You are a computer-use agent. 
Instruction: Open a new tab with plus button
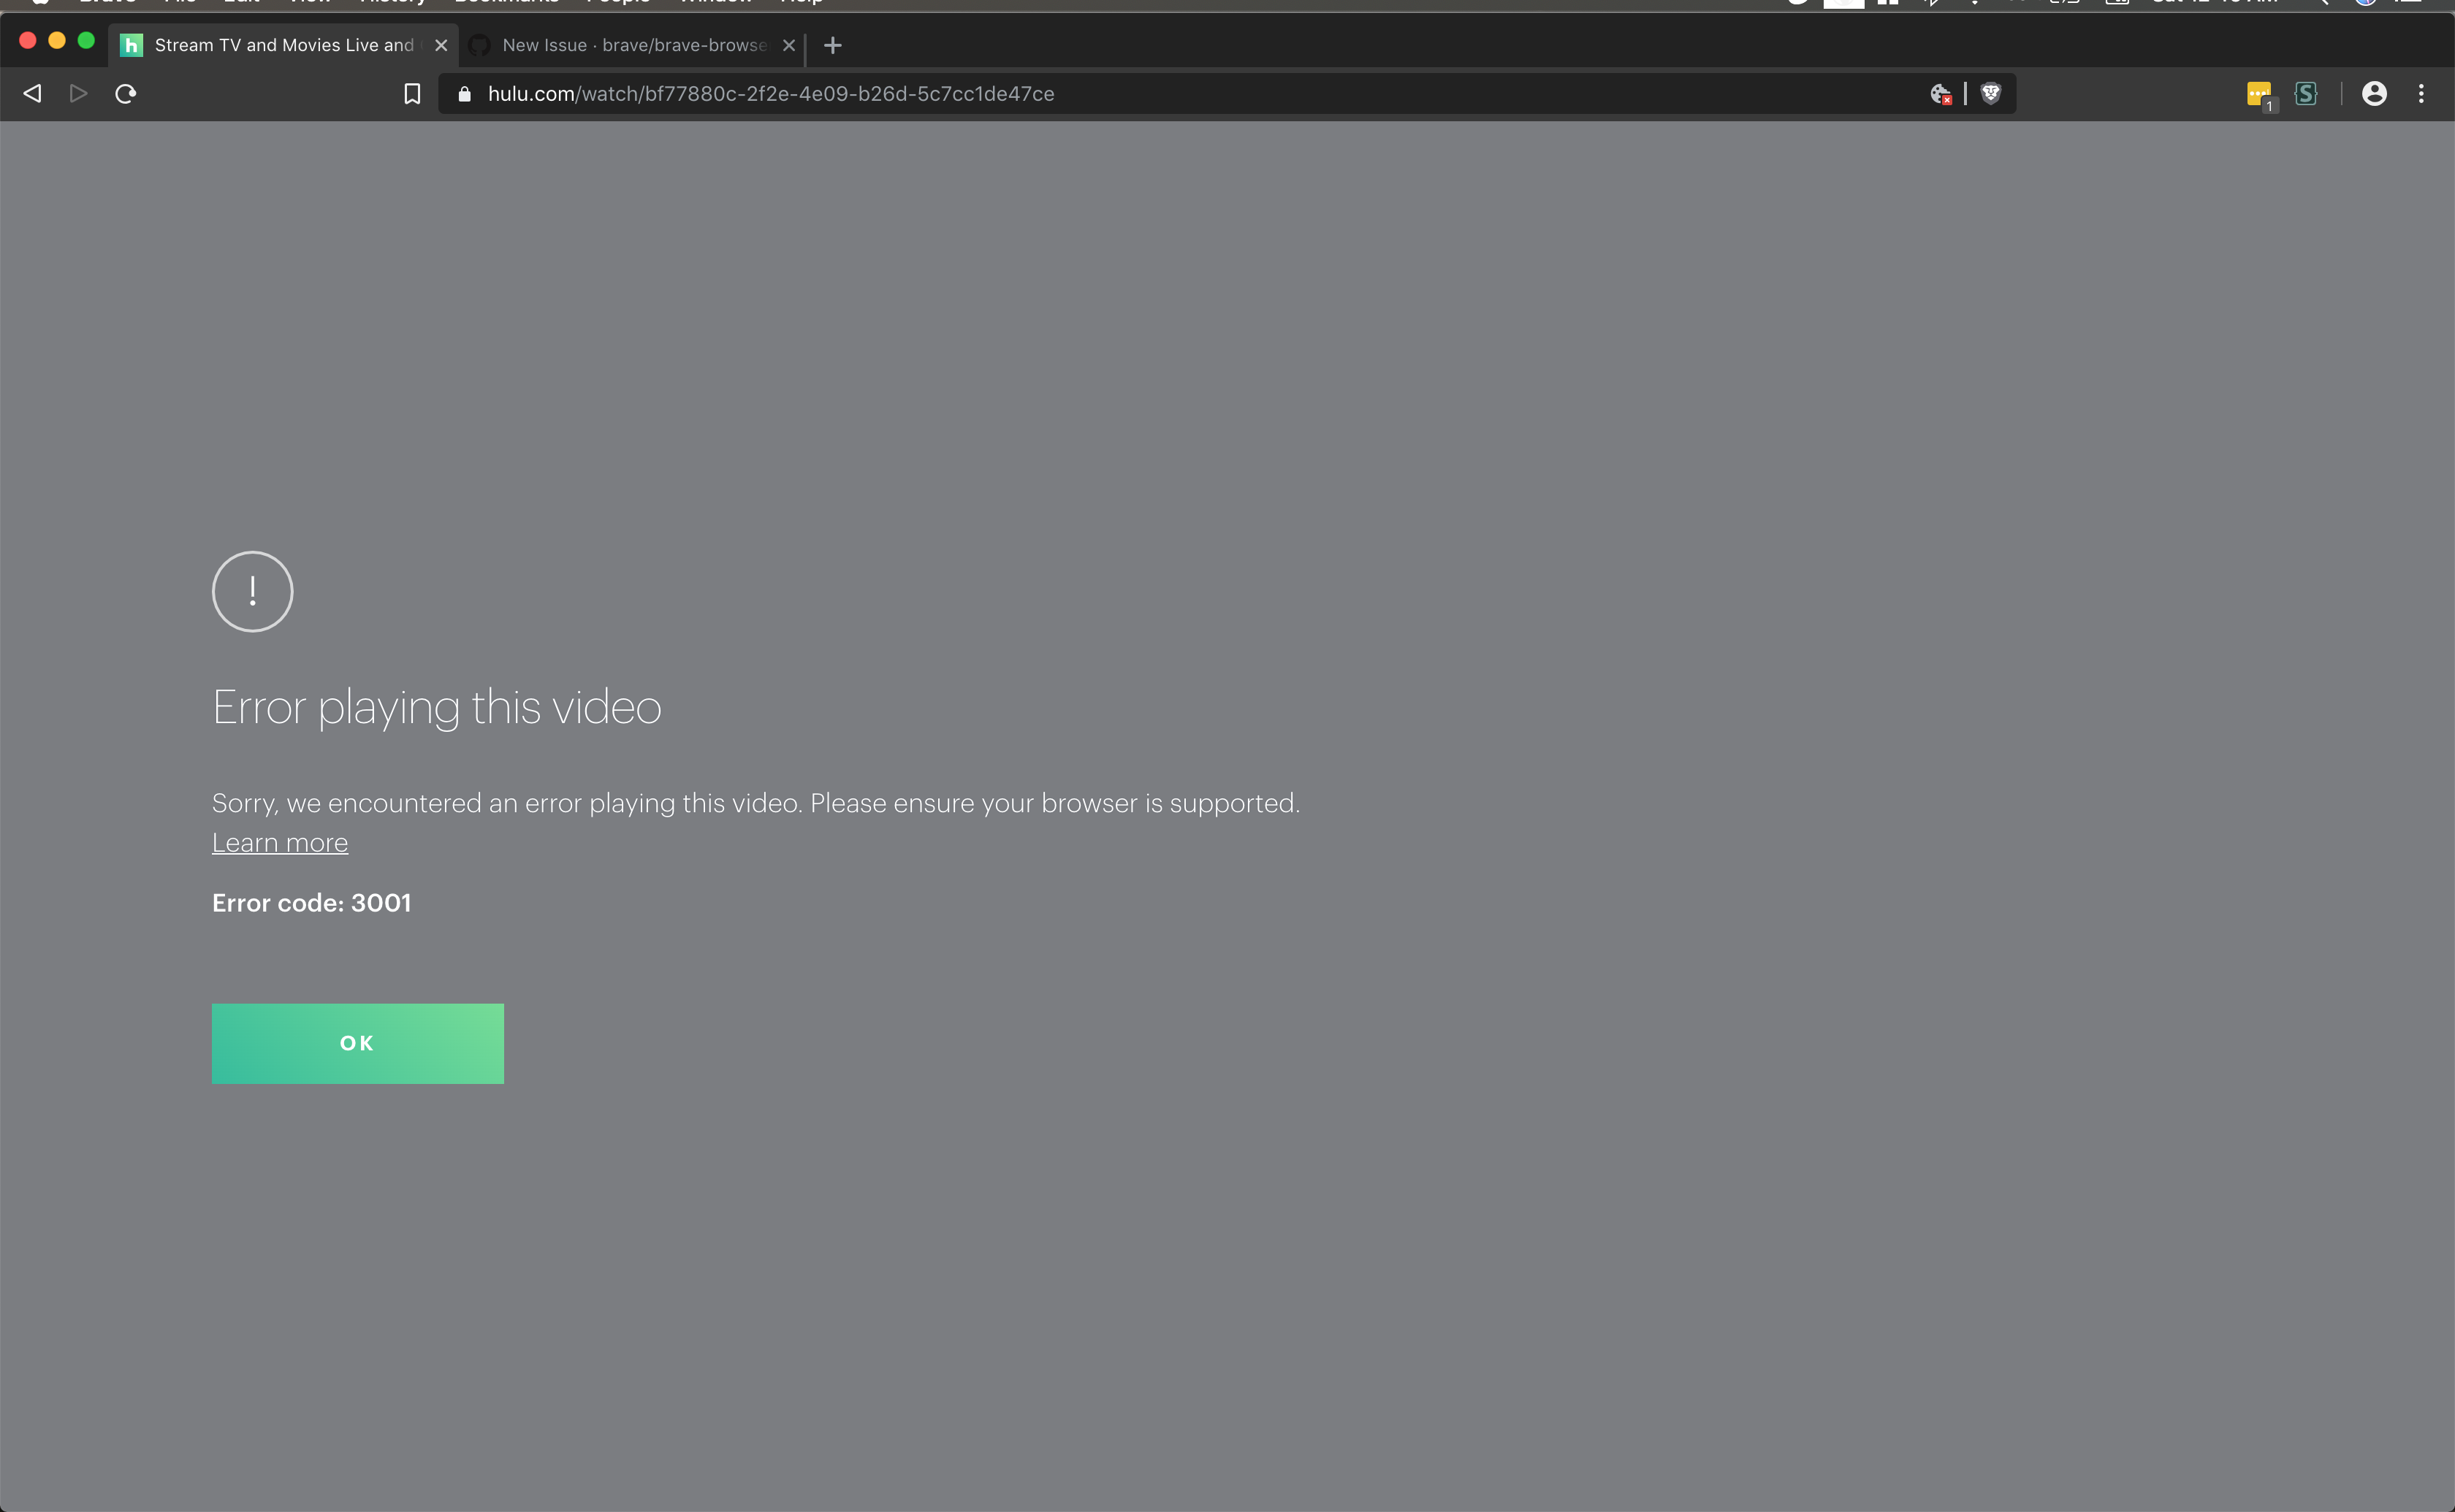click(832, 45)
